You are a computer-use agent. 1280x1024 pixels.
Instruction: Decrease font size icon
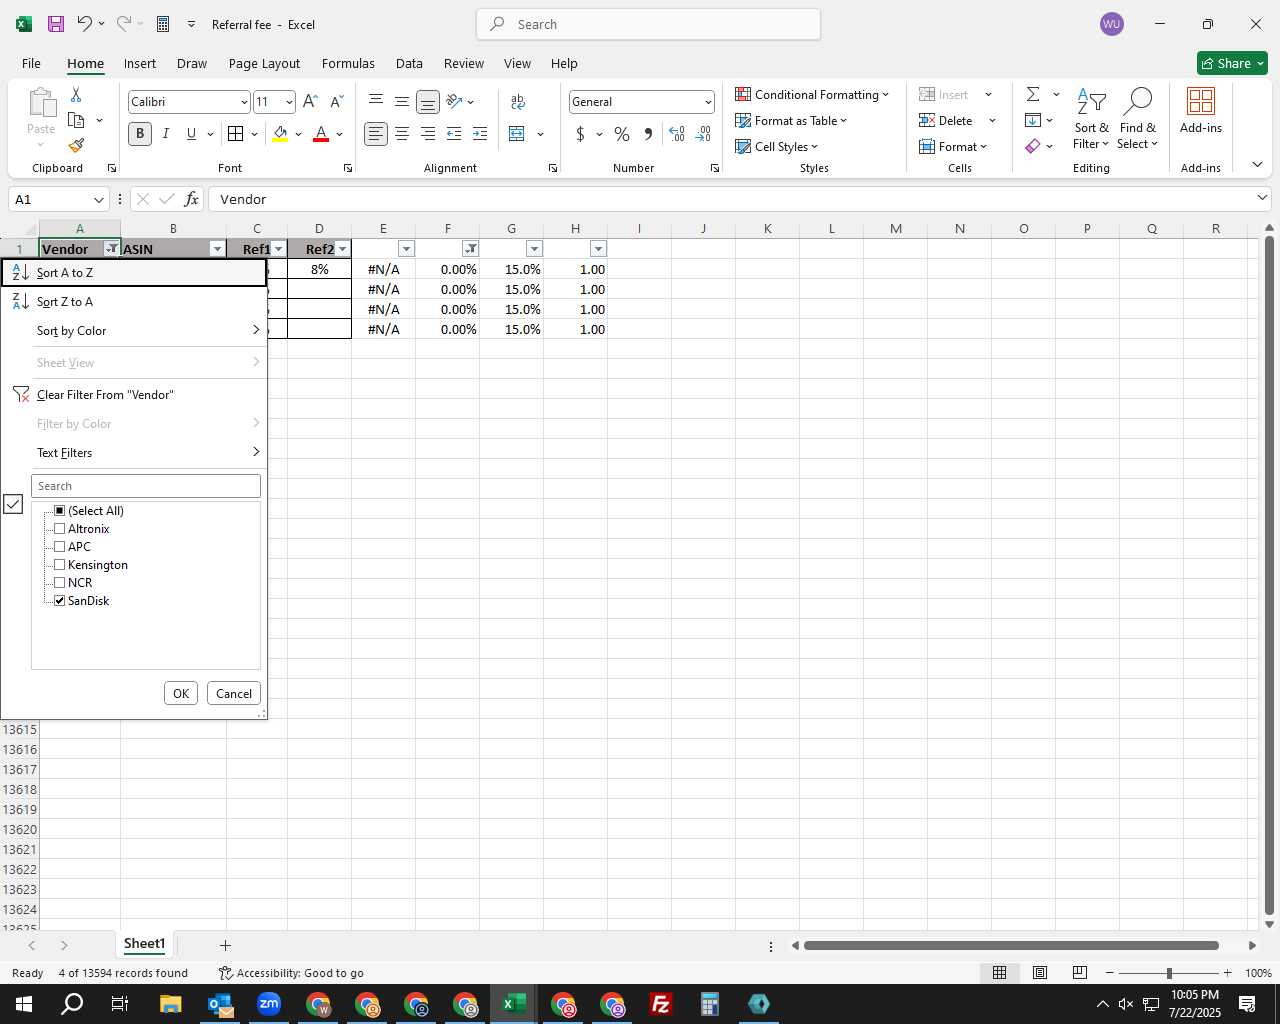[337, 101]
